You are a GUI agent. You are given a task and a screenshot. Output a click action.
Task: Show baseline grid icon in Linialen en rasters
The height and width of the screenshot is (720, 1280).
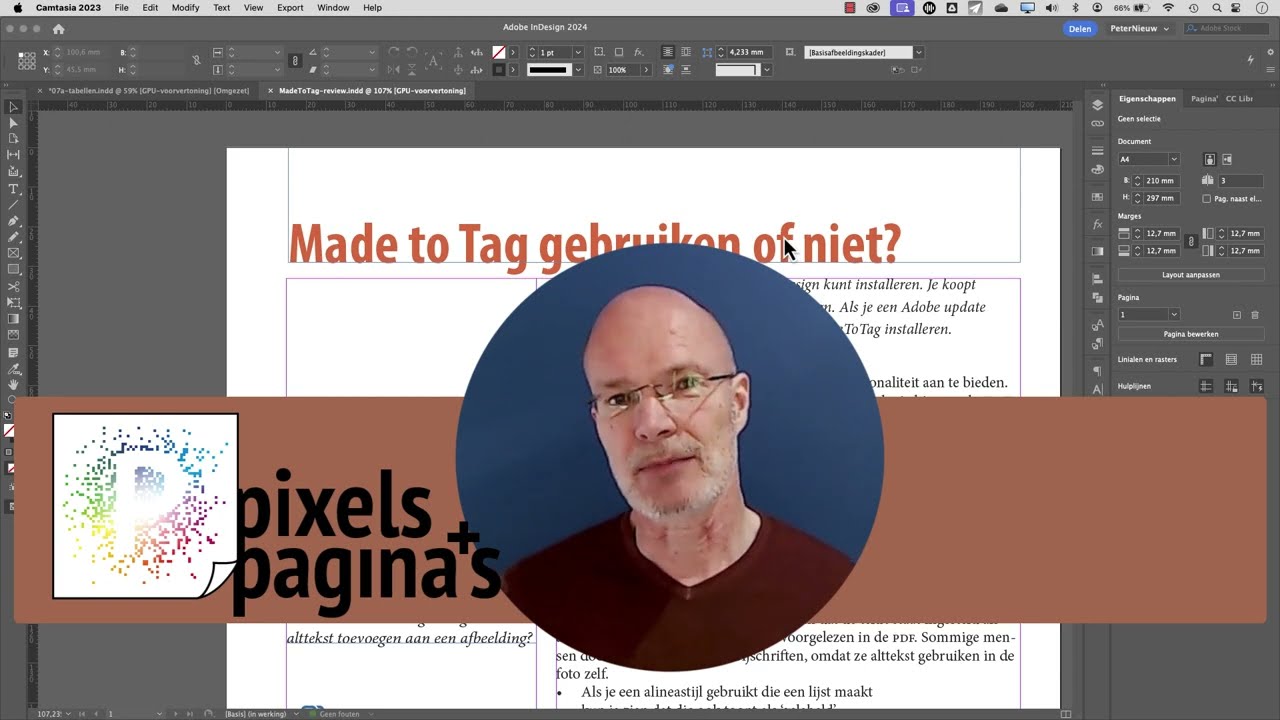(1231, 359)
